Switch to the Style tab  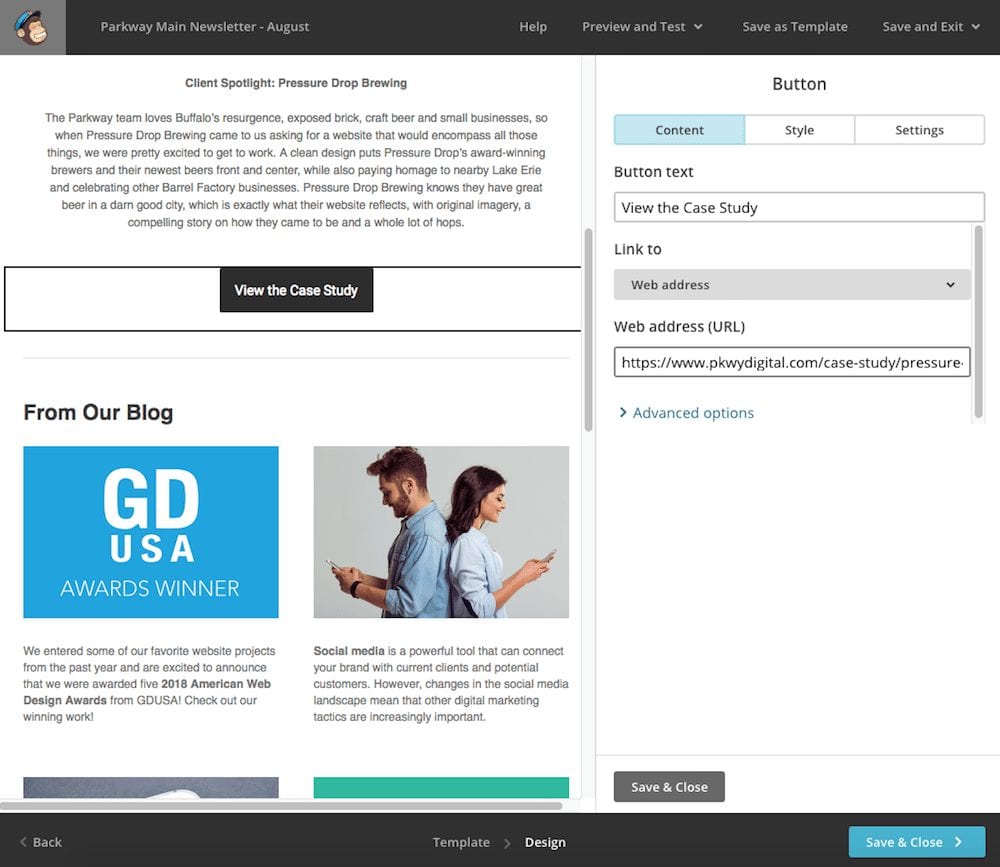point(799,130)
